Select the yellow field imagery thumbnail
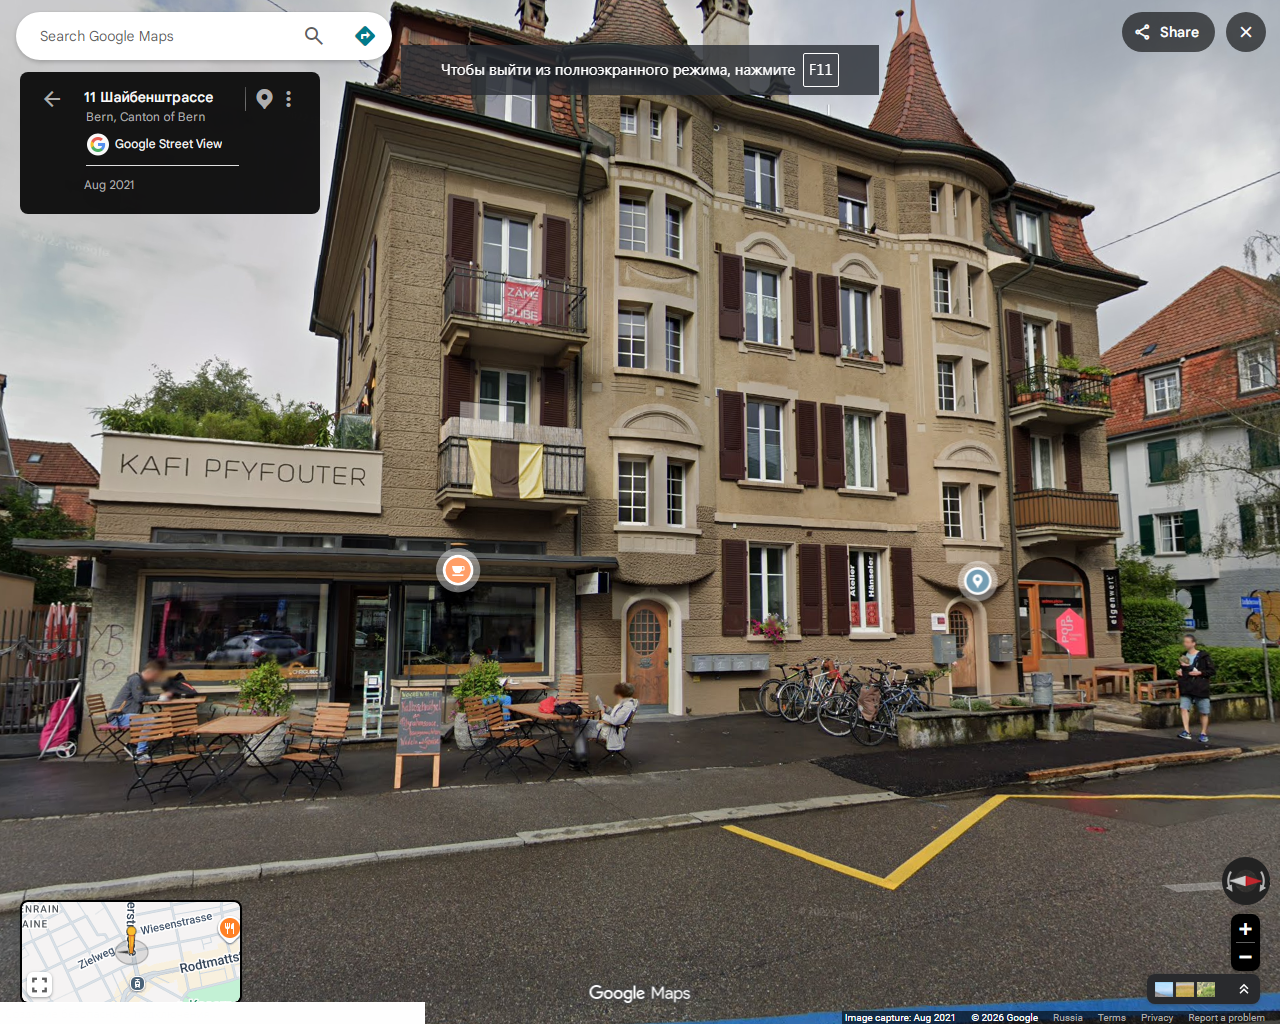The image size is (1280, 1024). (x=1185, y=989)
